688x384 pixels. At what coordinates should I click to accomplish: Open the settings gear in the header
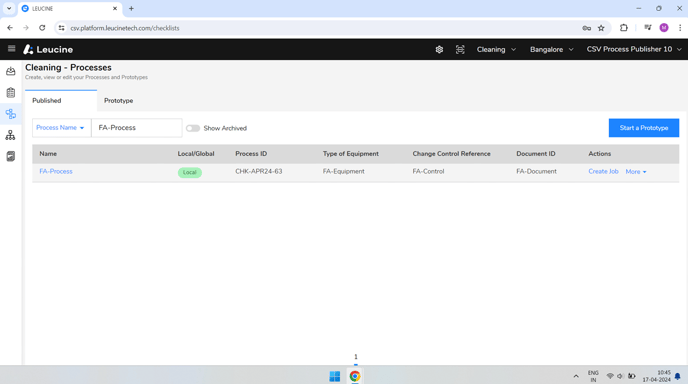tap(439, 50)
